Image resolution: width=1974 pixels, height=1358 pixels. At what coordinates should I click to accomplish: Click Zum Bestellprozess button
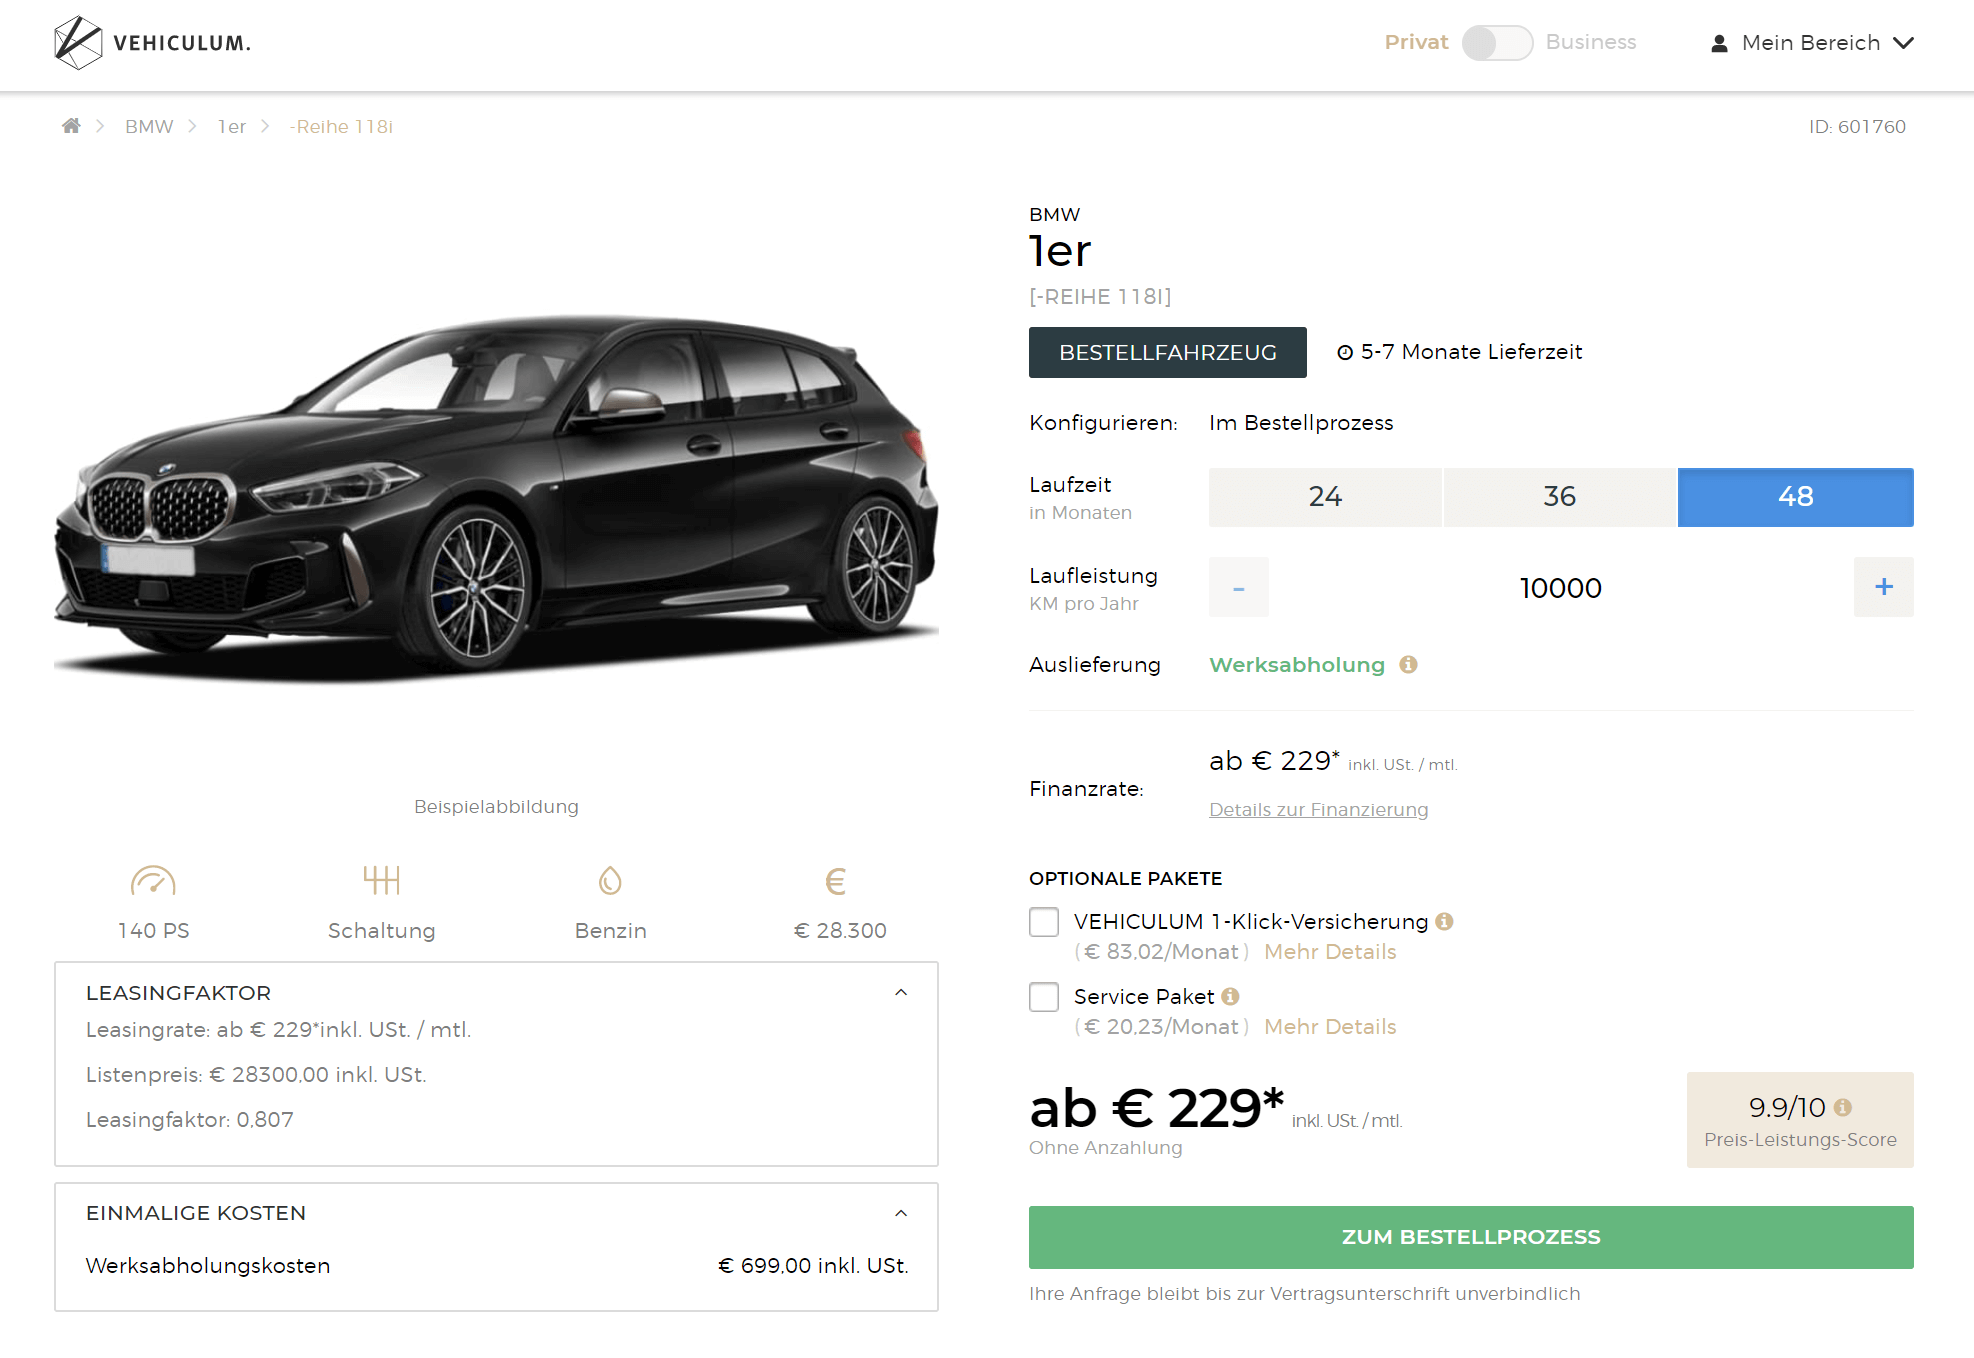[1471, 1237]
